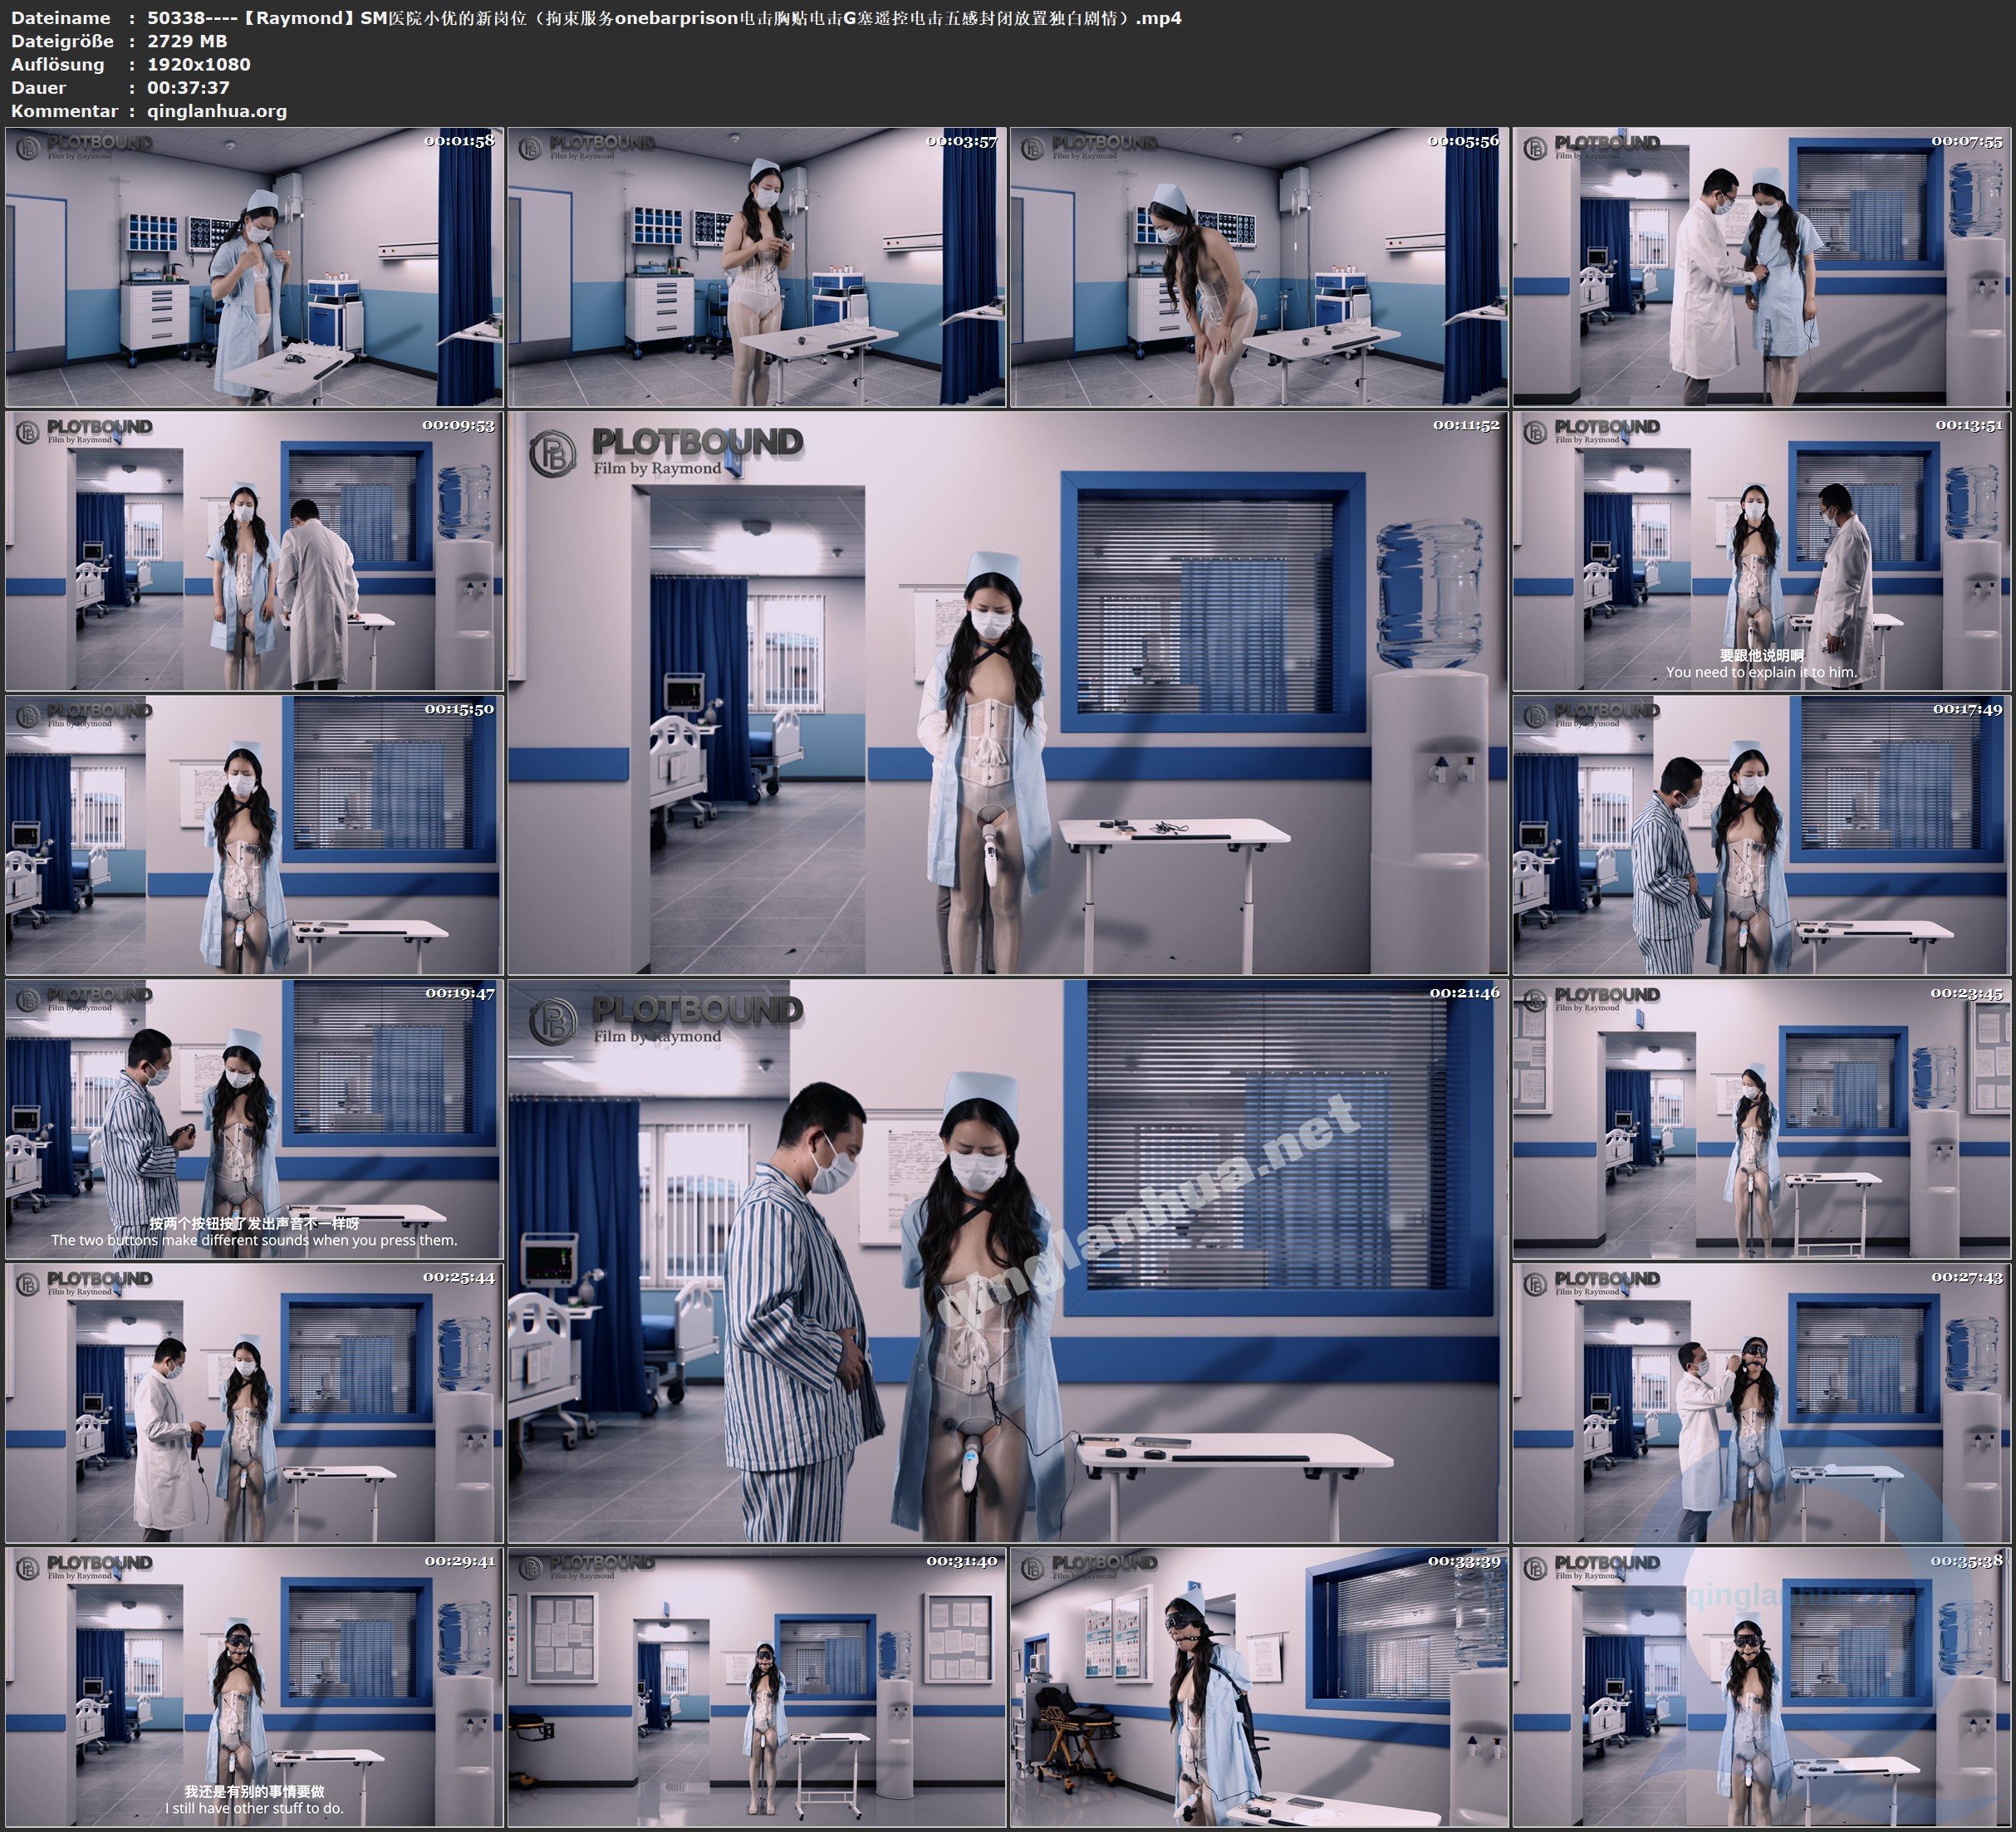Select the last frame at 00:35:38
This screenshot has height=1832, width=2016.
click(x=1762, y=1686)
